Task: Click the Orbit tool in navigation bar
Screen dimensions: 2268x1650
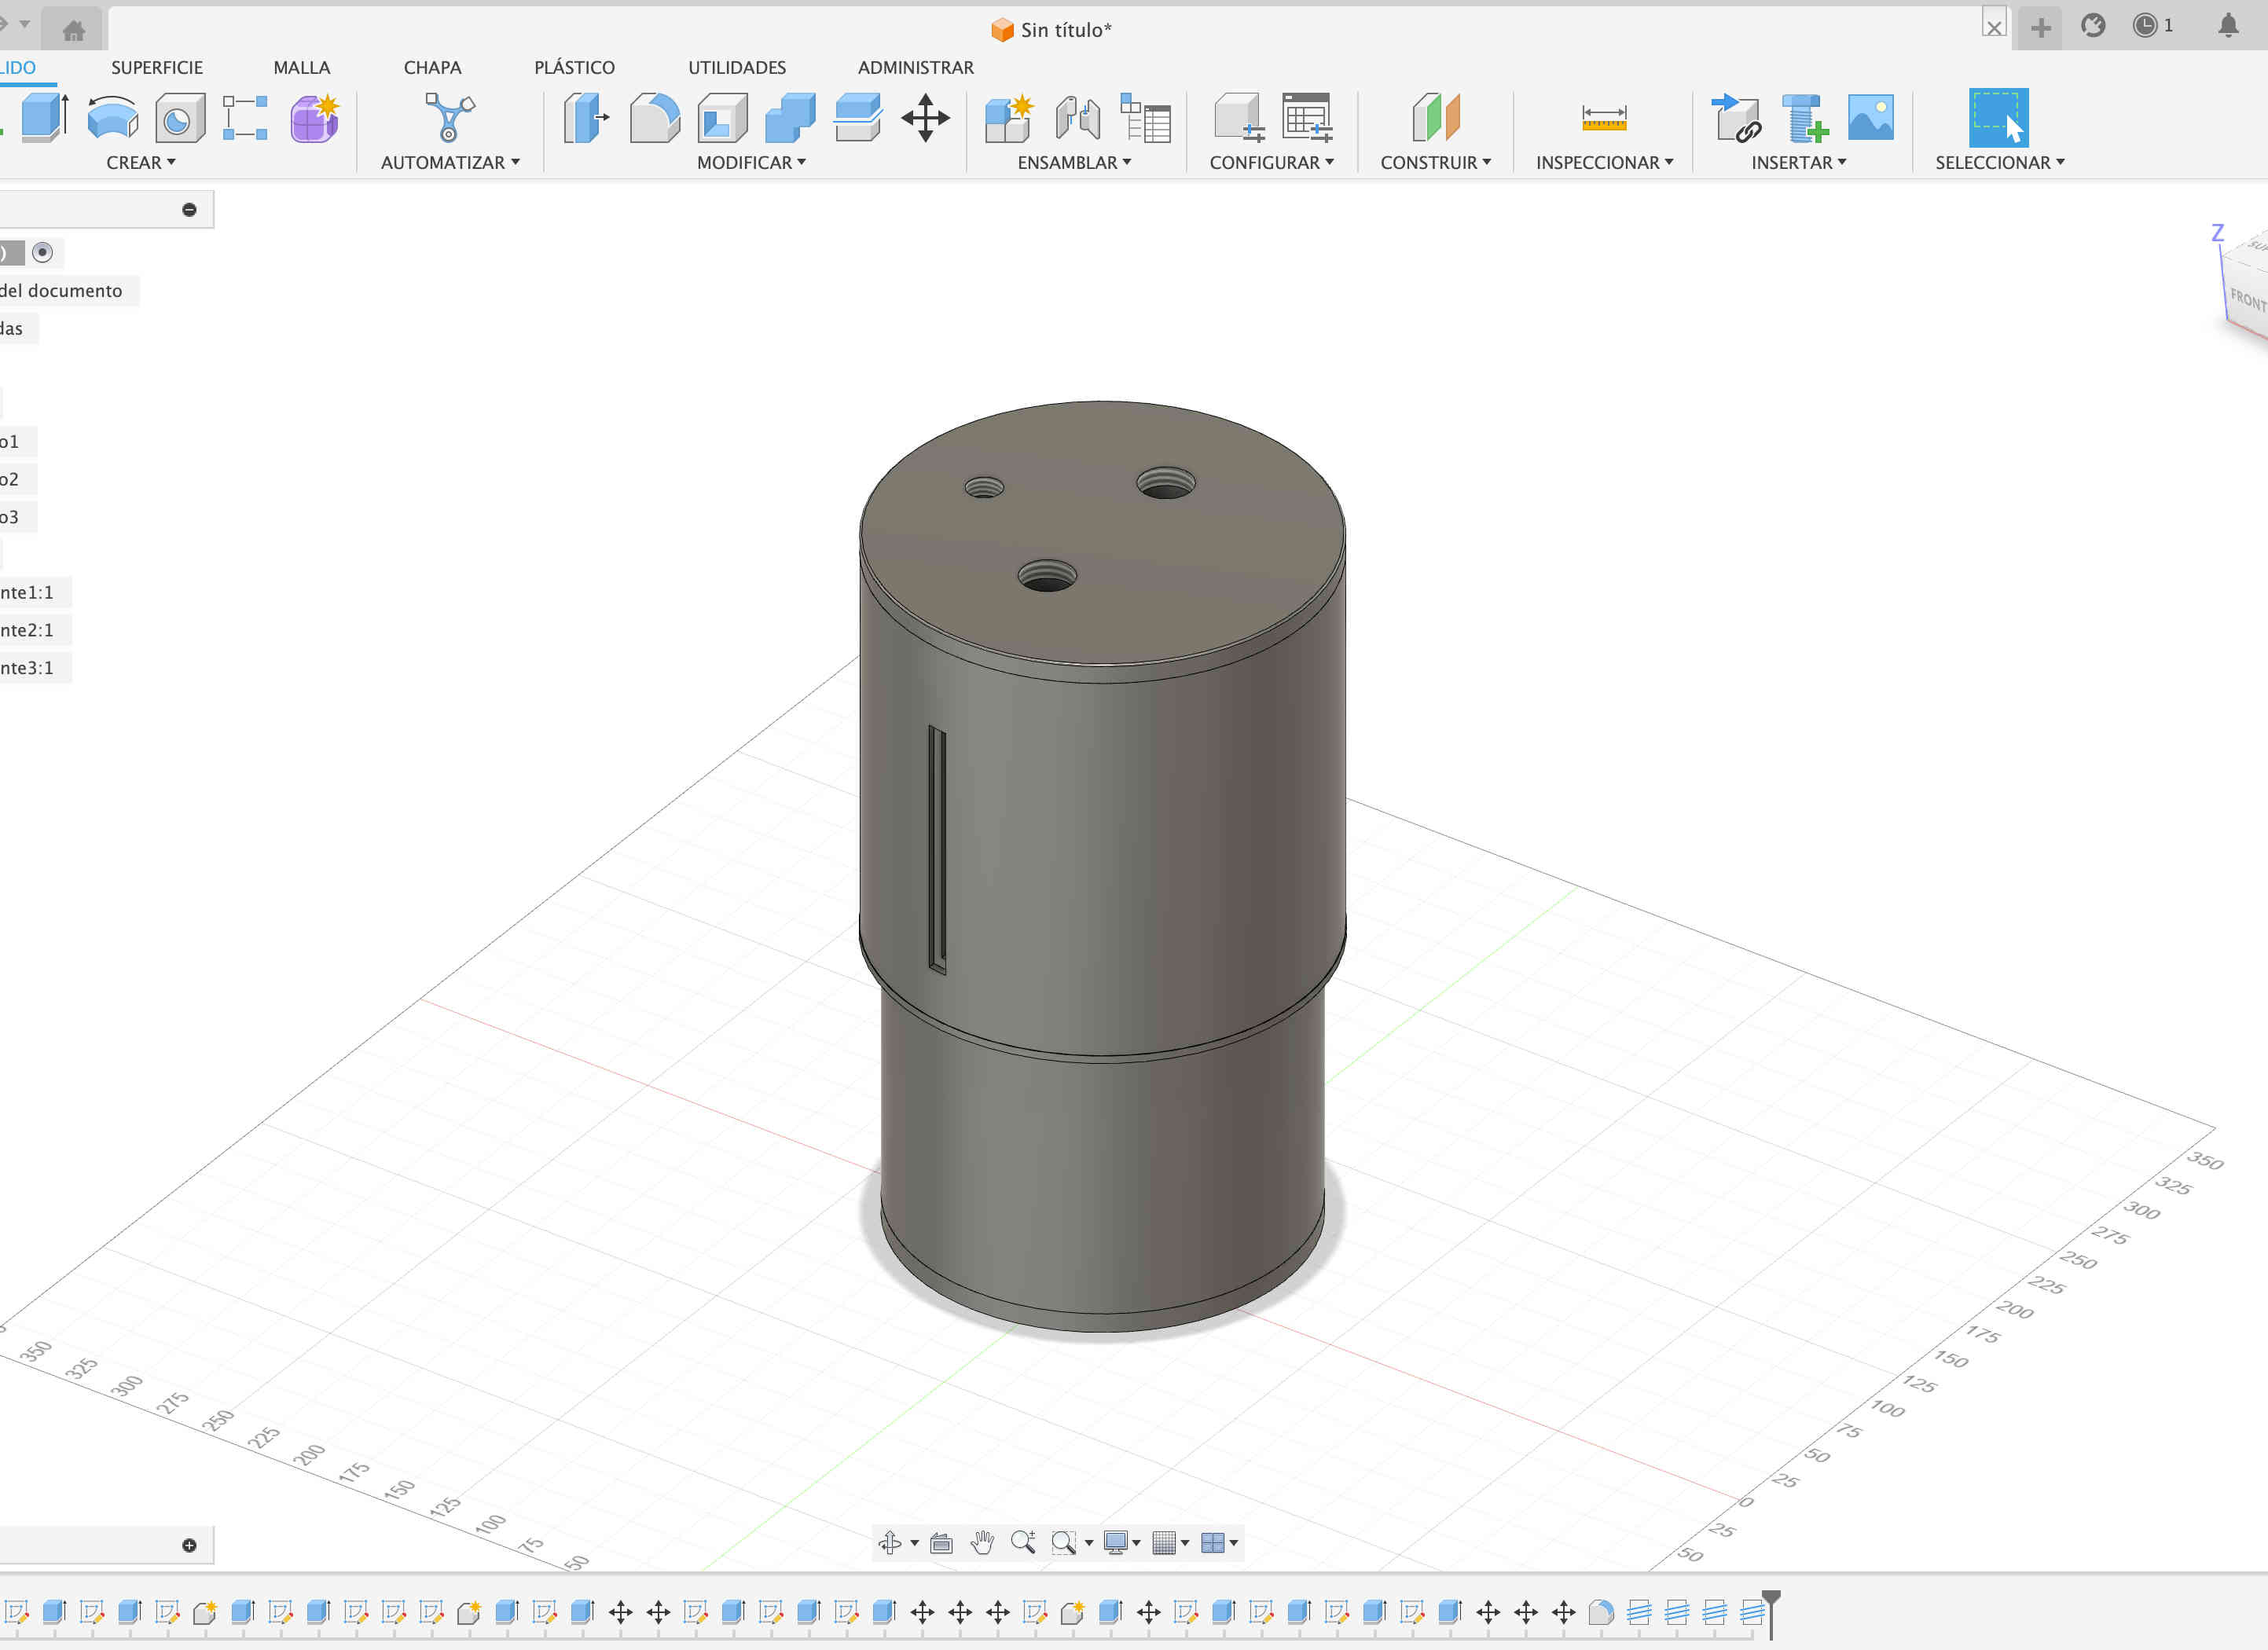Action: 889,1543
